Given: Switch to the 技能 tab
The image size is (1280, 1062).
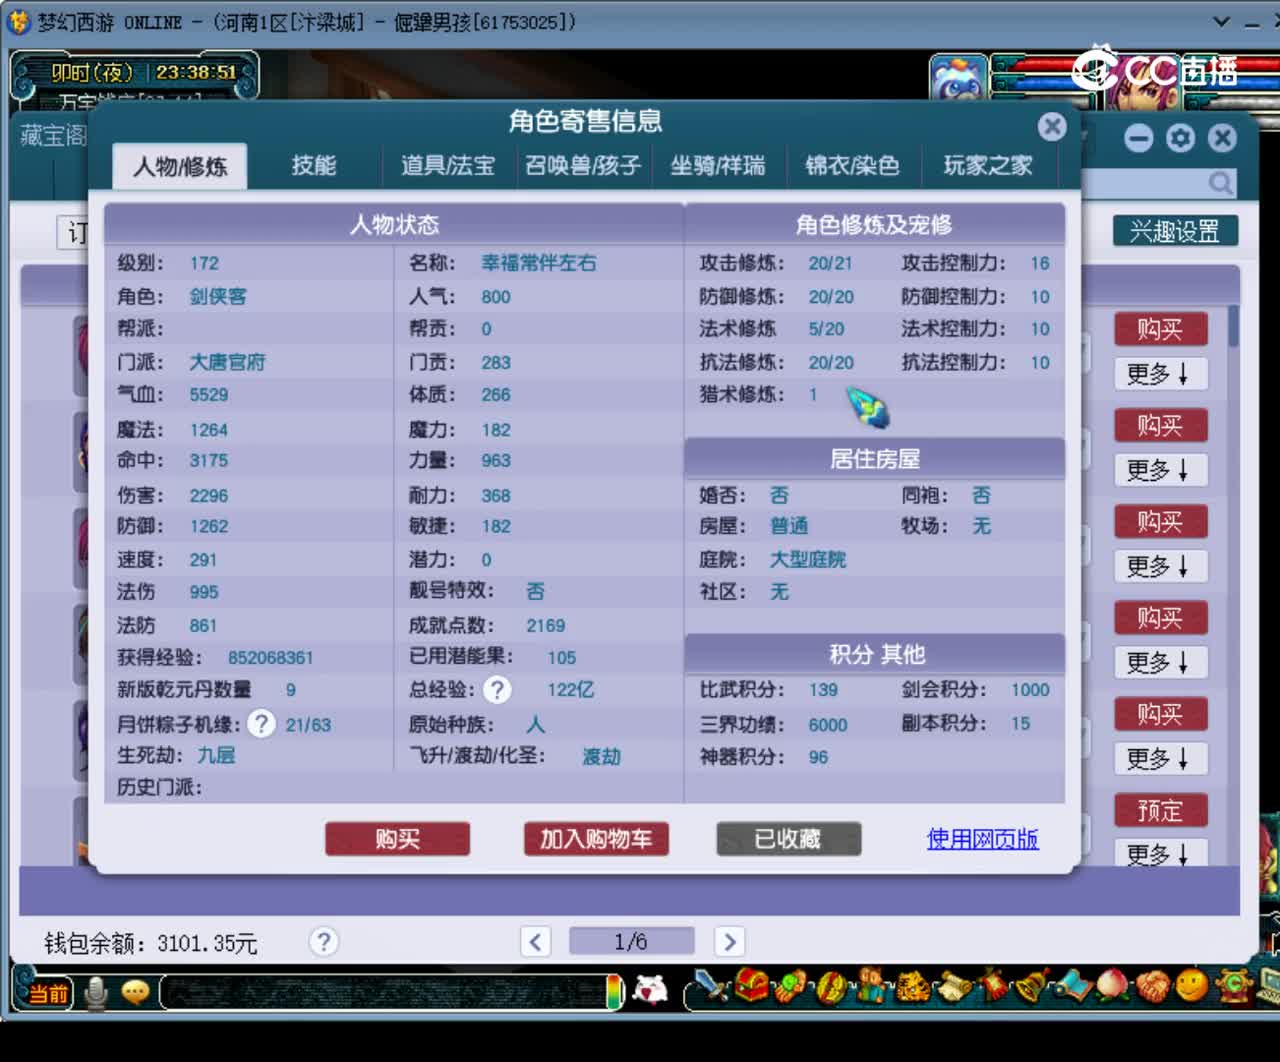Looking at the screenshot, I should (x=314, y=166).
